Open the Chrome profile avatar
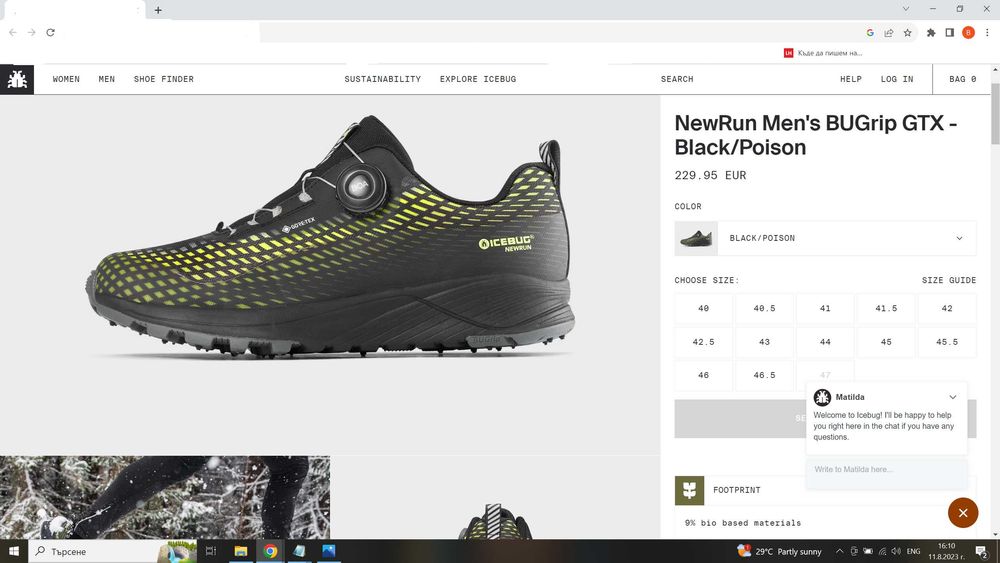Screen dimensions: 1000x563 point(968,33)
